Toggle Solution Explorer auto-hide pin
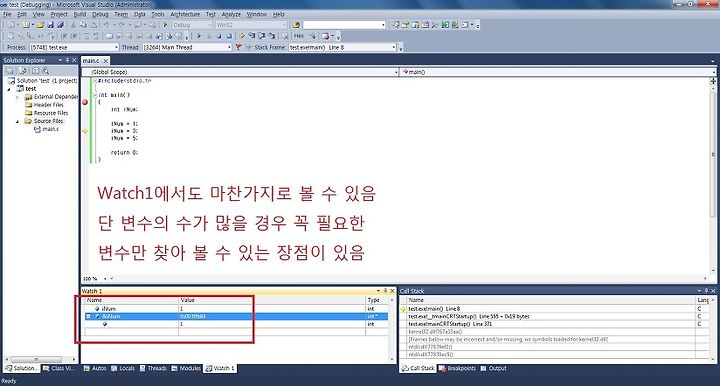This screenshot has height=386, width=720. 67,60
